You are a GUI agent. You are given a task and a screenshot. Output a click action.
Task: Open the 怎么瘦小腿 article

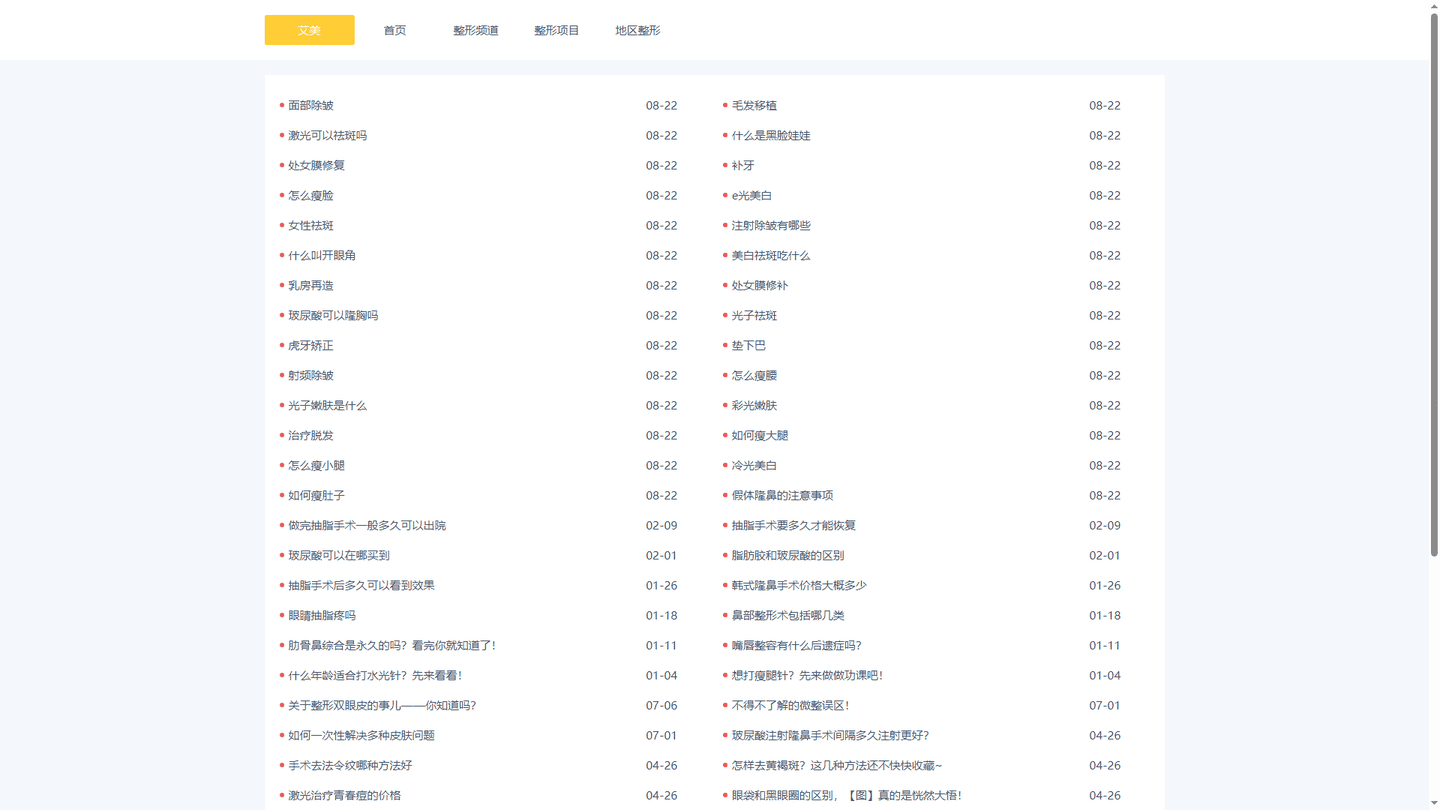click(x=317, y=465)
